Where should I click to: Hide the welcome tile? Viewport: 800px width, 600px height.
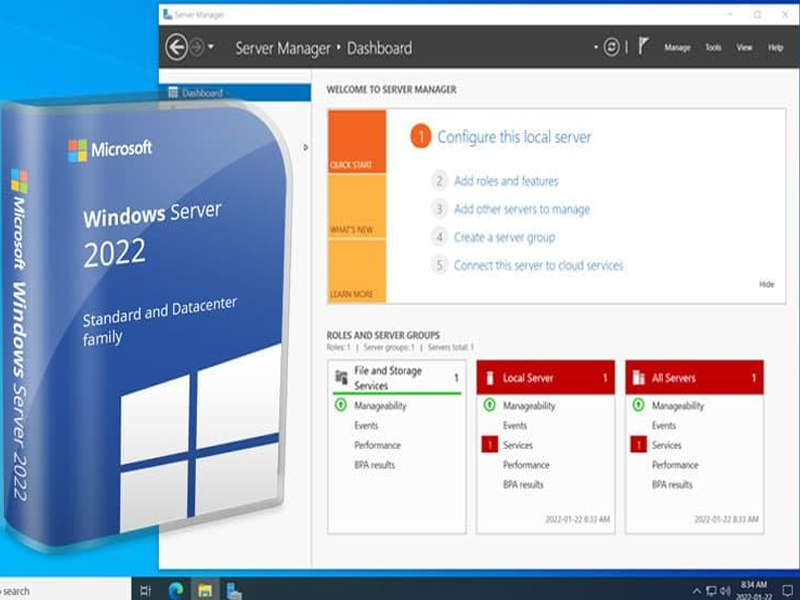[x=766, y=284]
